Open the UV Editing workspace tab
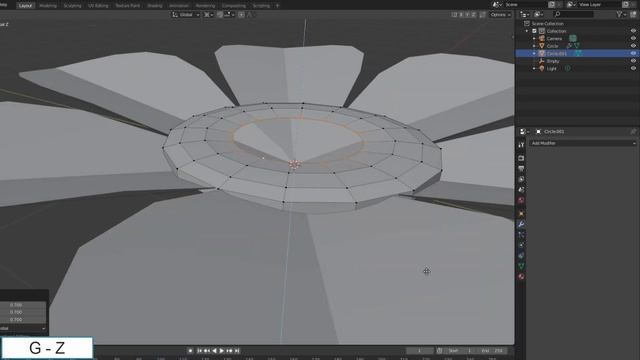Screen dimensions: 640x360 98,6
